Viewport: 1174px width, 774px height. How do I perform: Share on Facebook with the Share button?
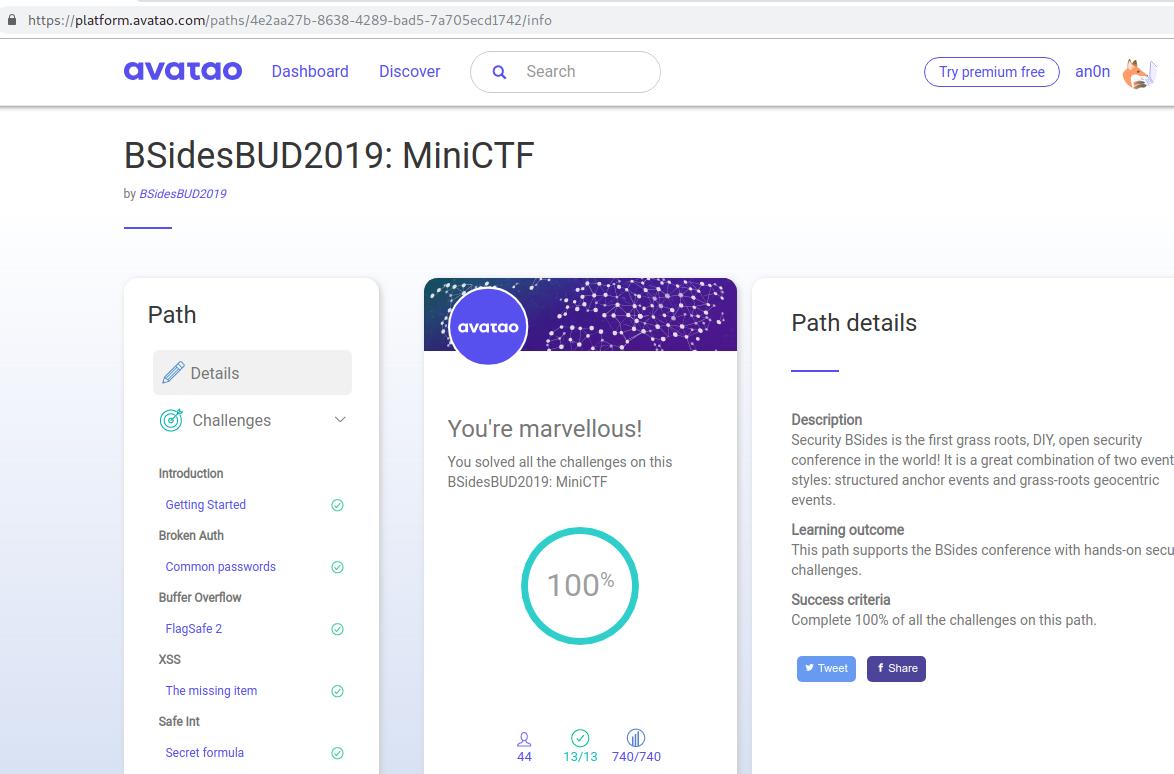pos(896,668)
